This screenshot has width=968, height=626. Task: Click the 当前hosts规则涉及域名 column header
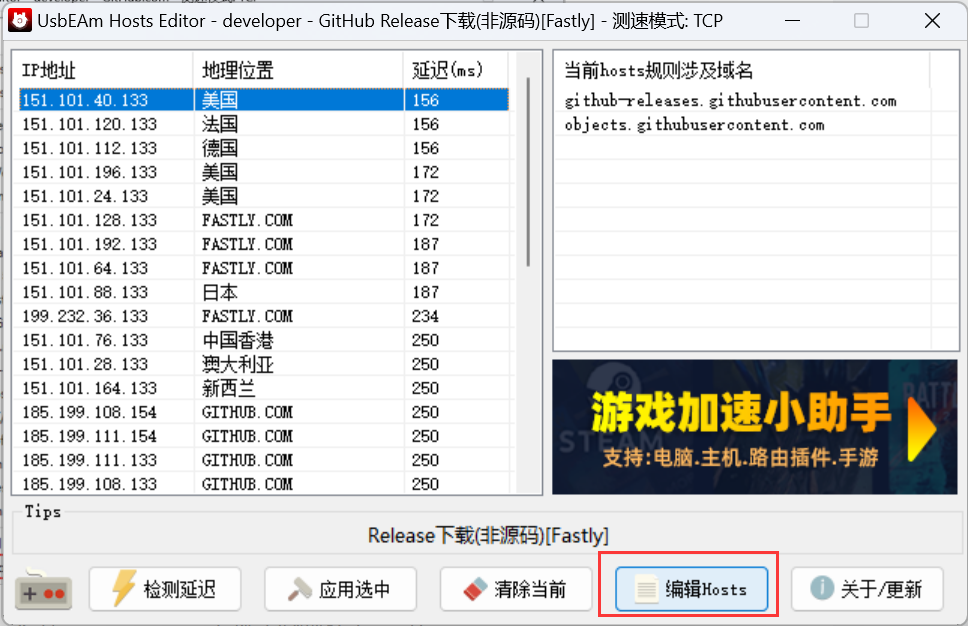click(x=742, y=70)
